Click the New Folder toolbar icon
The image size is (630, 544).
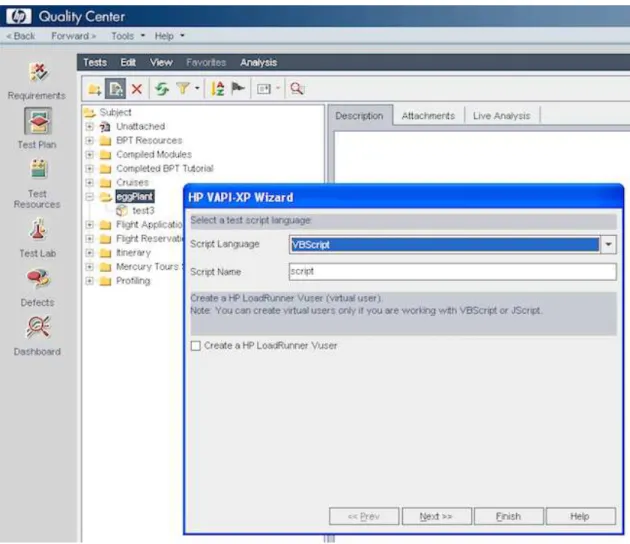coord(95,89)
